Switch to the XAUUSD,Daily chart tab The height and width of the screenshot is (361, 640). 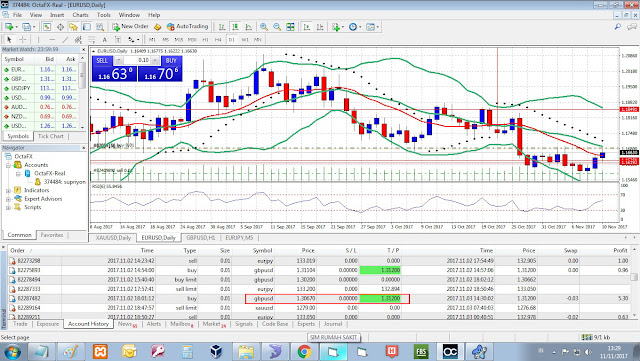tap(113, 238)
